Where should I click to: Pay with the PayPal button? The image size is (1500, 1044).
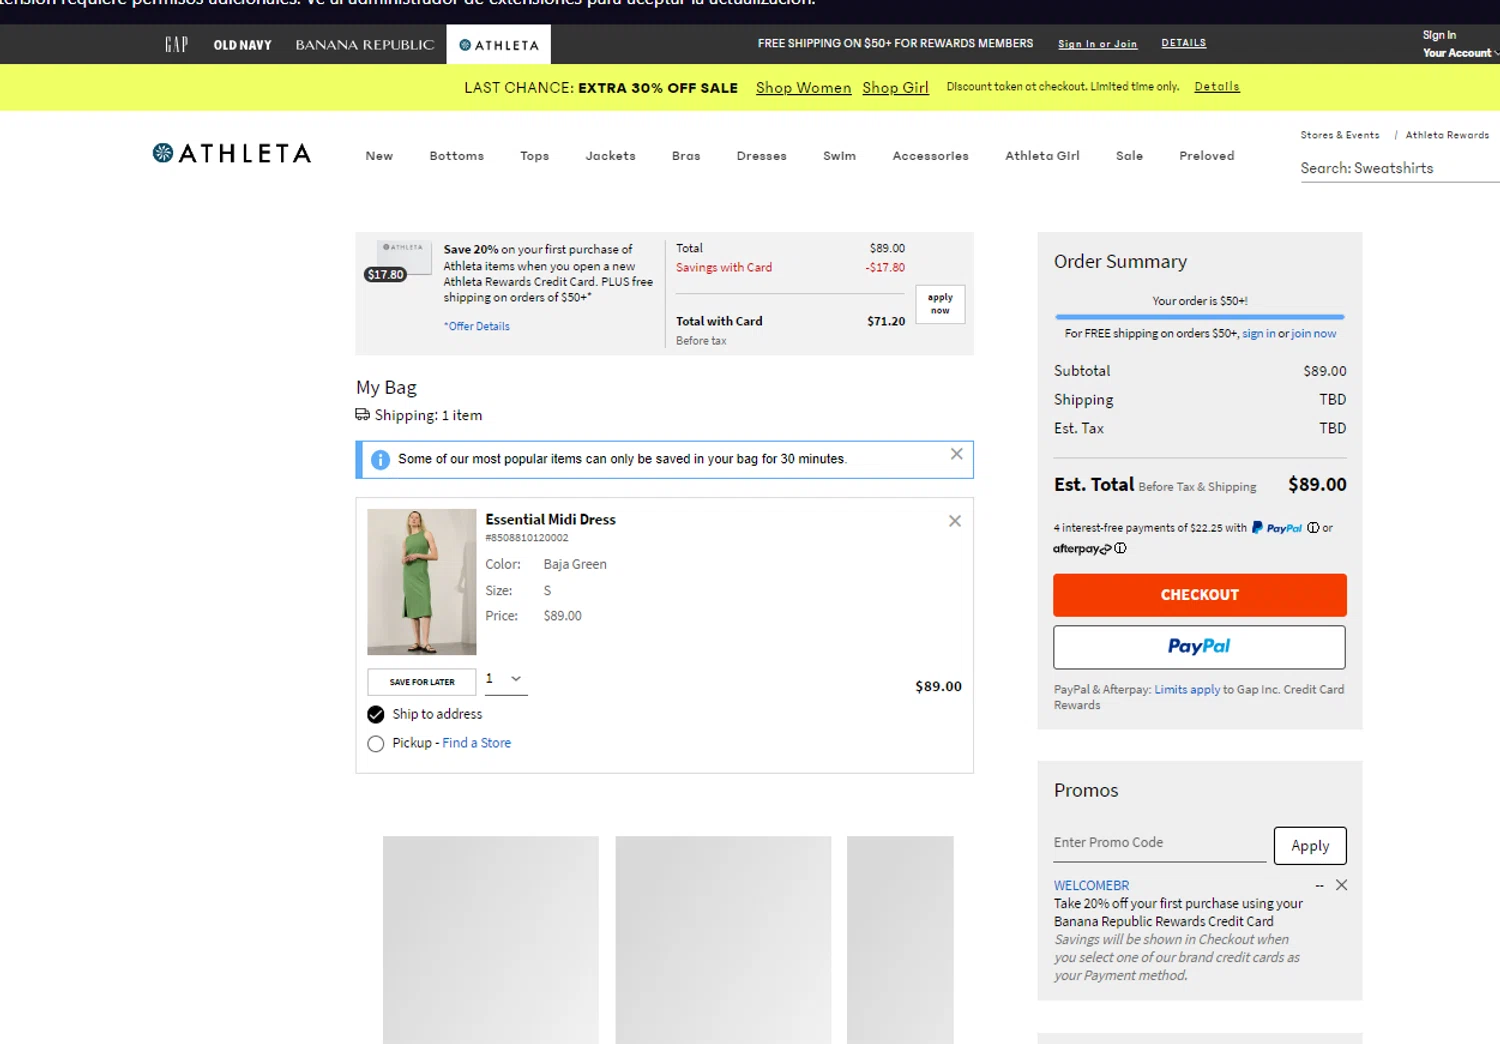pyautogui.click(x=1200, y=647)
